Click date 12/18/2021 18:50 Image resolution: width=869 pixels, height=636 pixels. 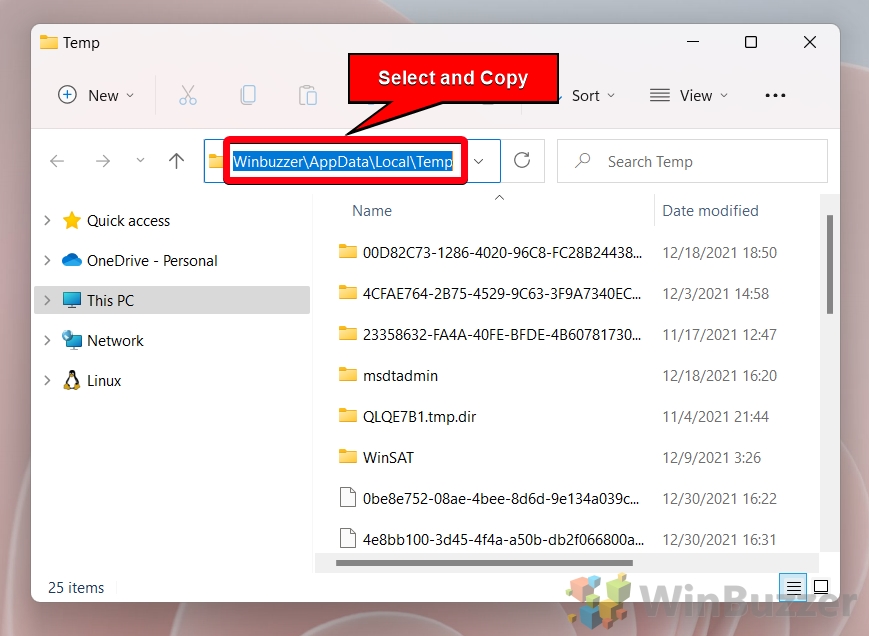point(719,253)
